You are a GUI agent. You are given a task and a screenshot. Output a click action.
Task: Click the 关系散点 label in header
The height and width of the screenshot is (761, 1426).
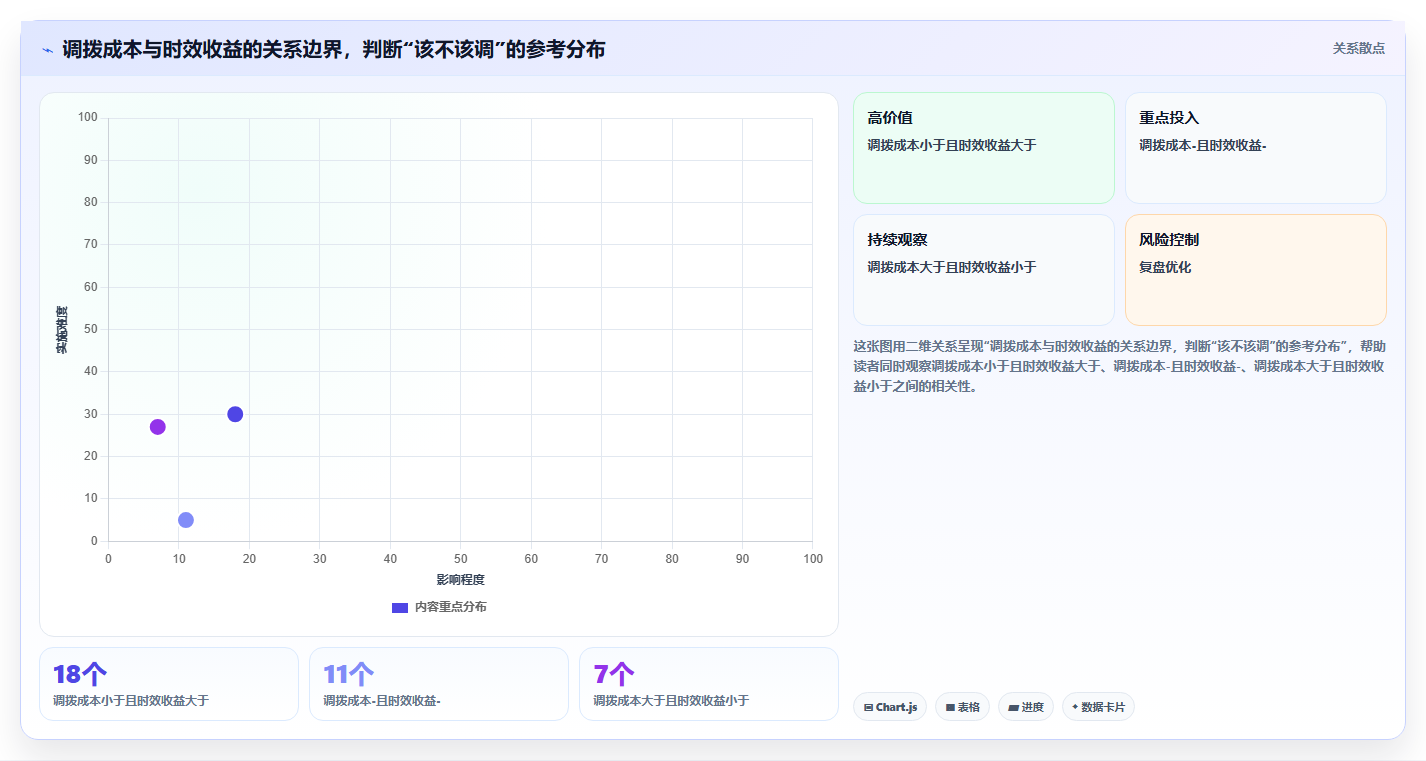(x=1358, y=48)
